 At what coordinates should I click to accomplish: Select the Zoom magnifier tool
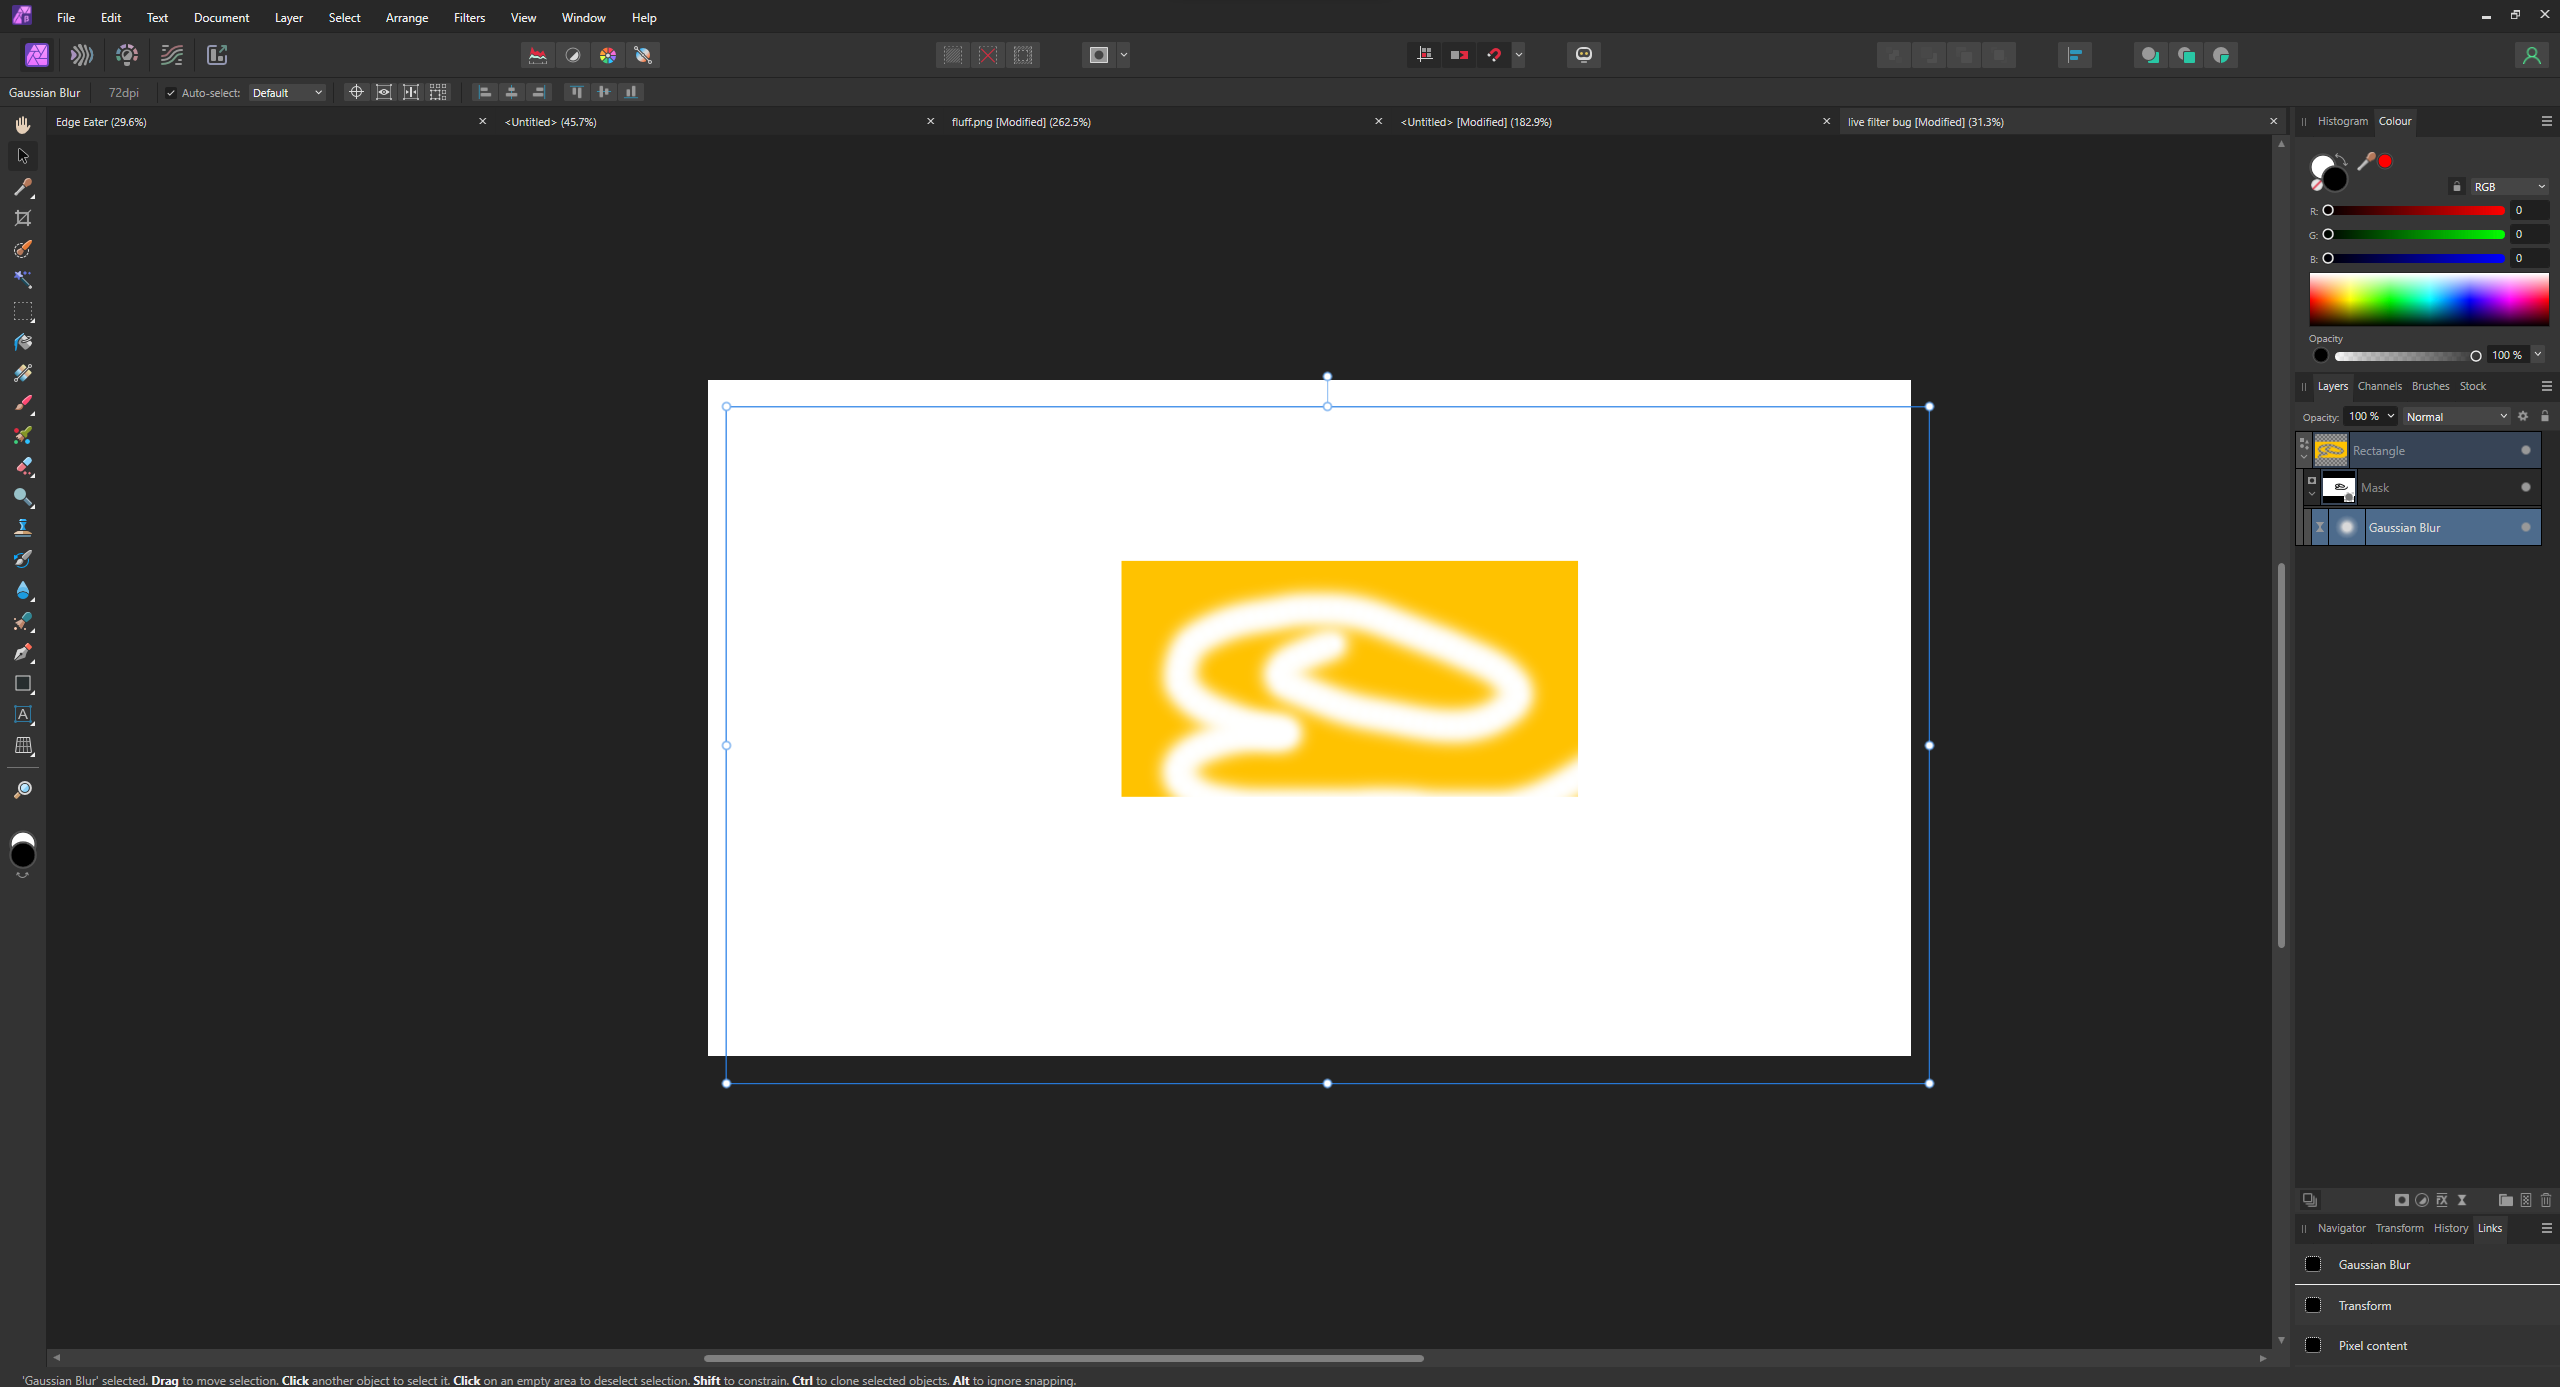point(23,790)
